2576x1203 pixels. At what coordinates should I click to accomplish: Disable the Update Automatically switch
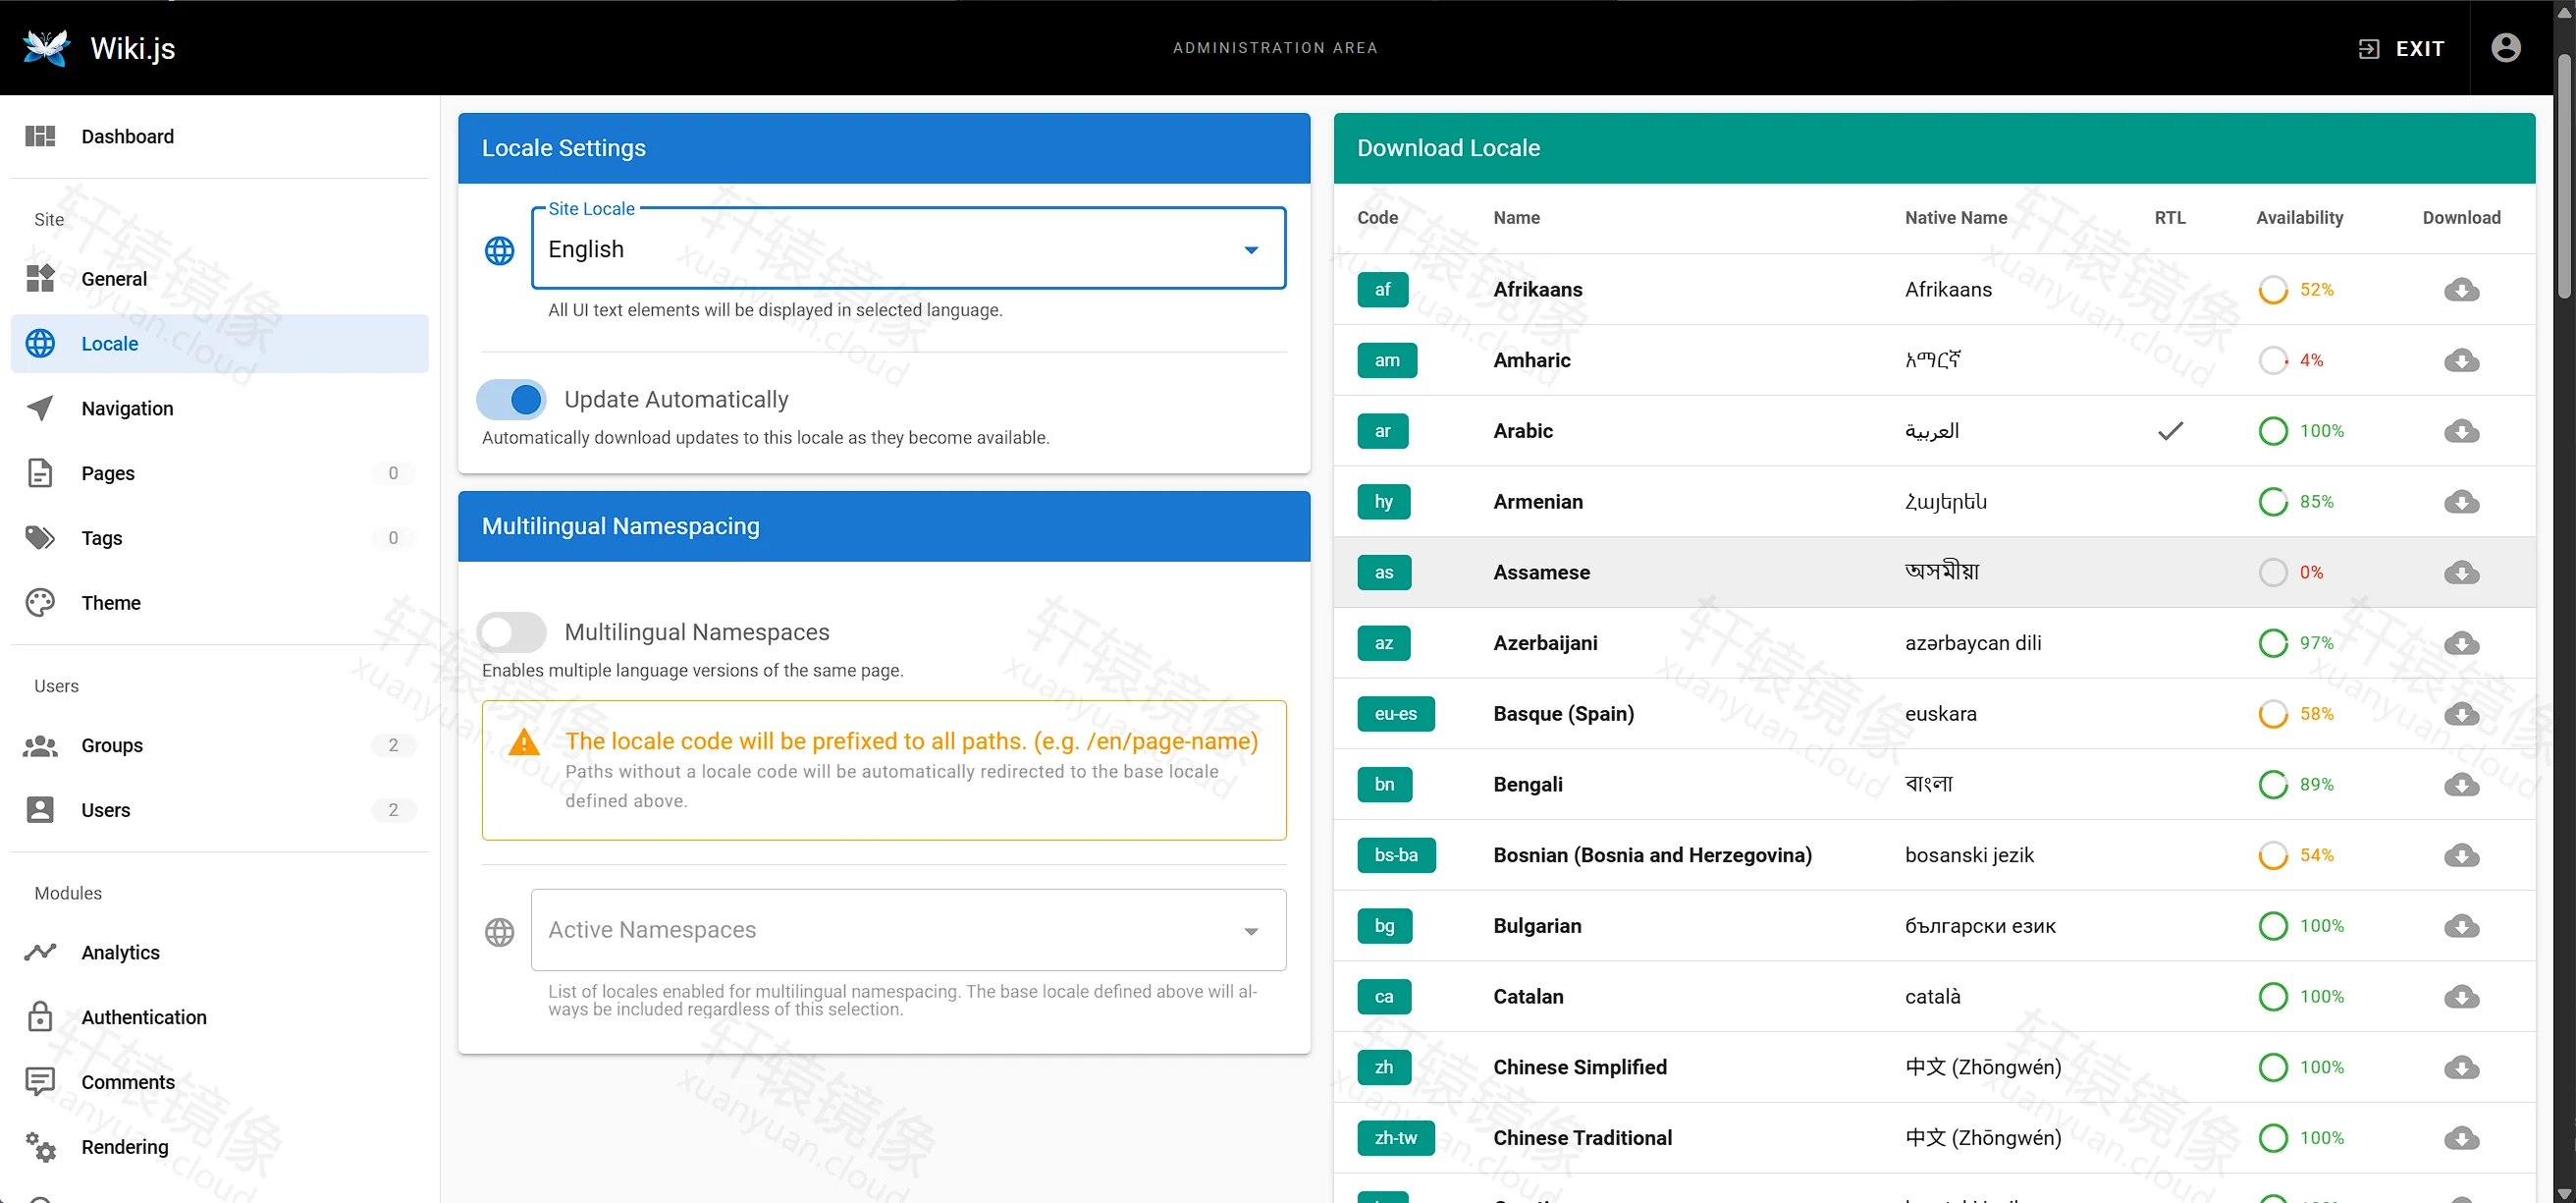(x=511, y=400)
